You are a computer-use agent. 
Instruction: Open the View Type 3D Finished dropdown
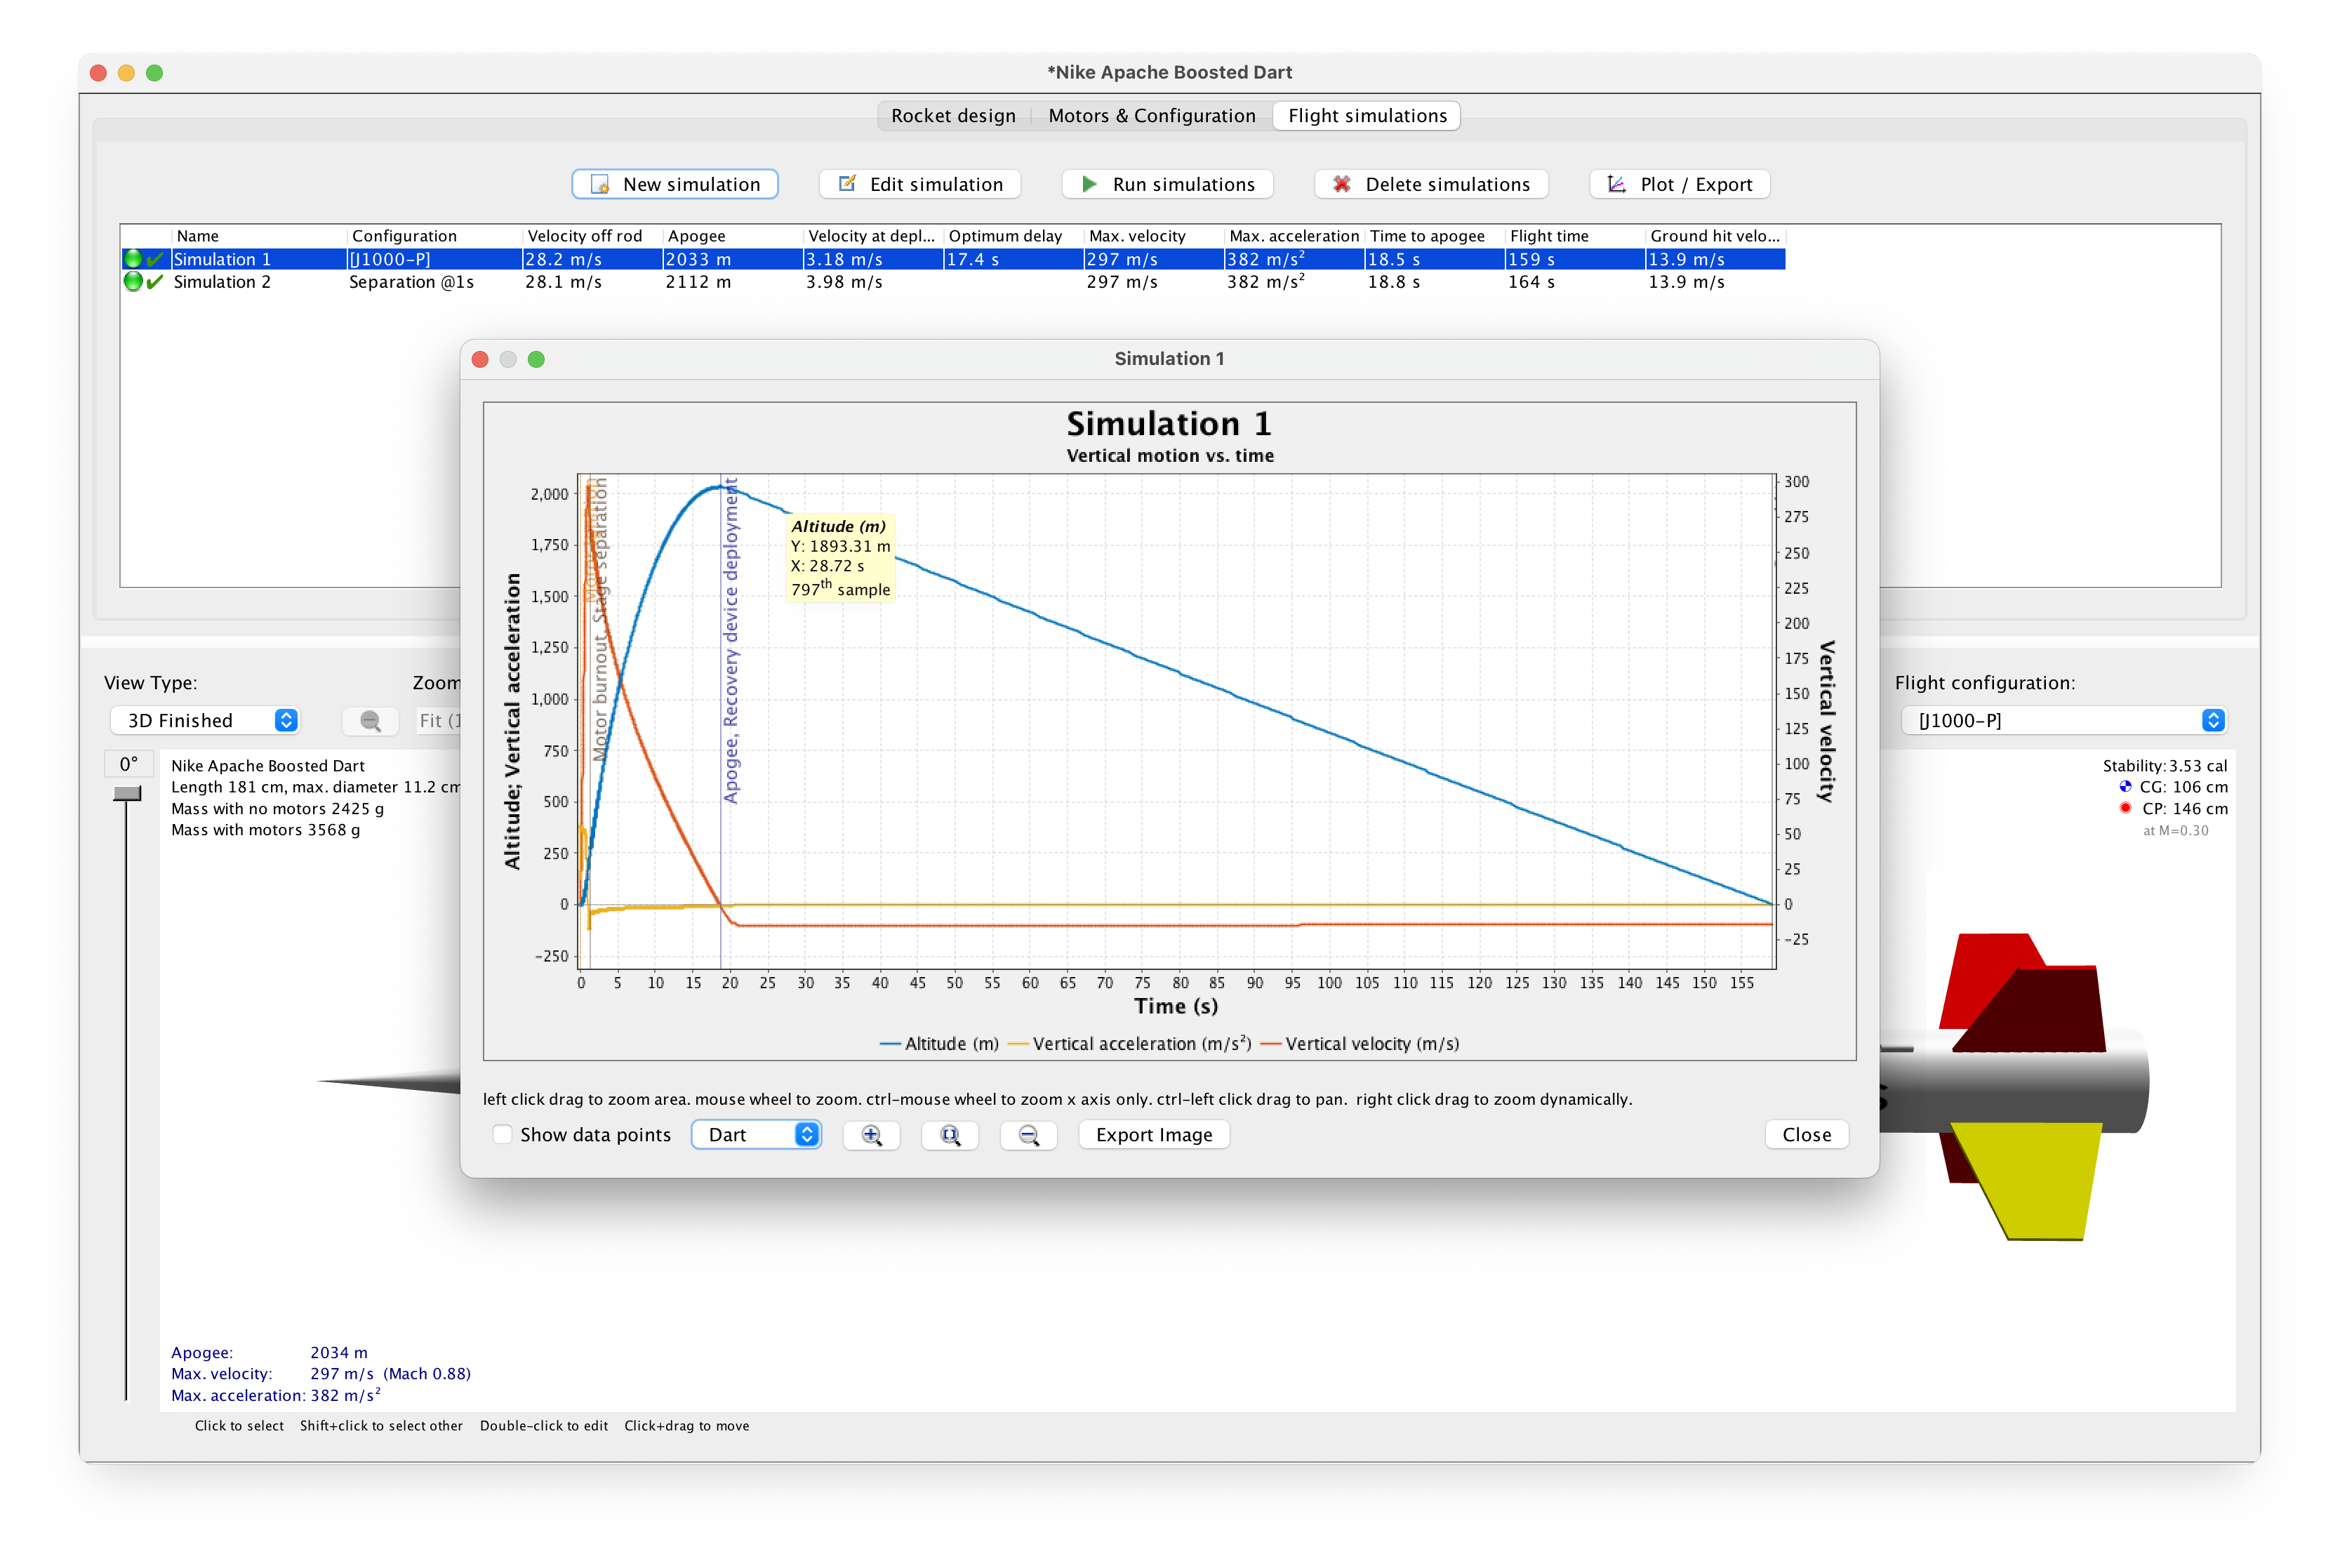tap(206, 721)
